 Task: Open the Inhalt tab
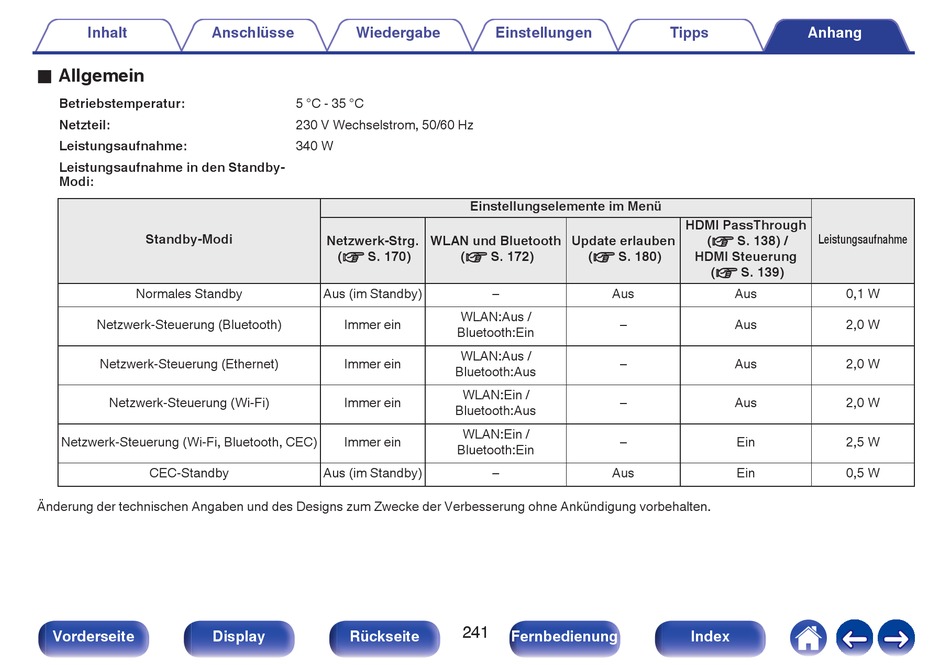pos(107,33)
